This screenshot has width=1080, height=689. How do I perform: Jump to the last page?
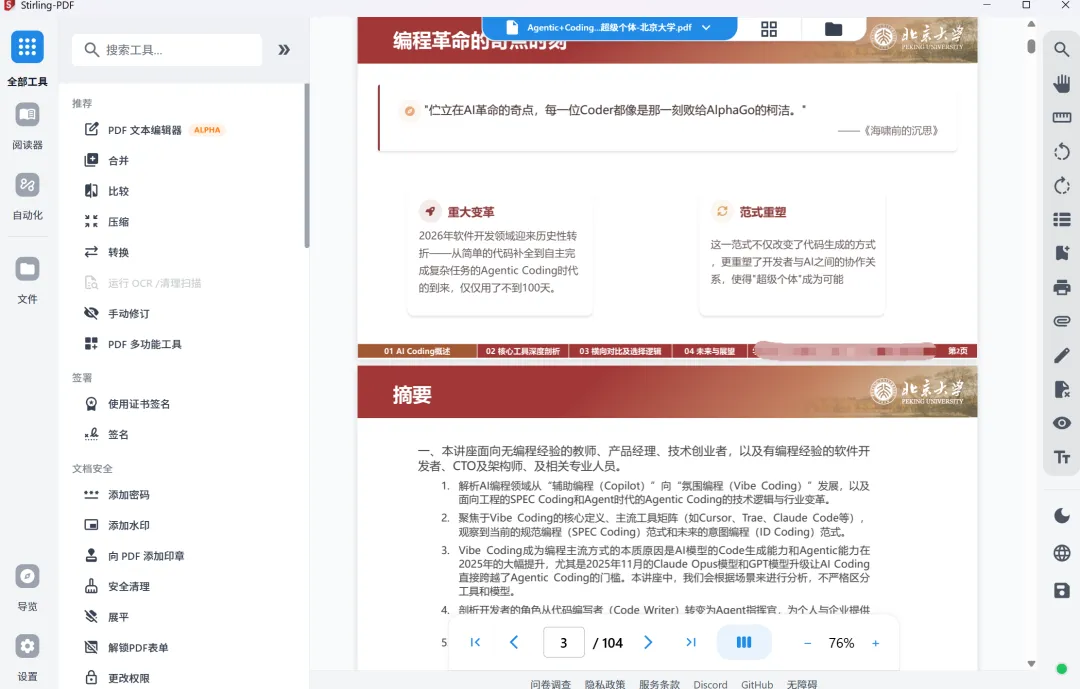click(x=691, y=642)
